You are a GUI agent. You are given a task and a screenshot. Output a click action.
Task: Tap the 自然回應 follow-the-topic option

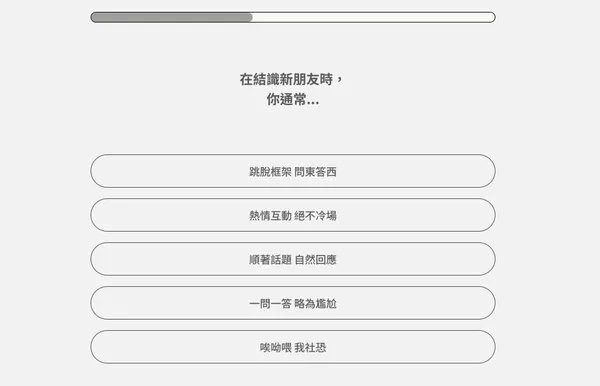click(x=293, y=259)
